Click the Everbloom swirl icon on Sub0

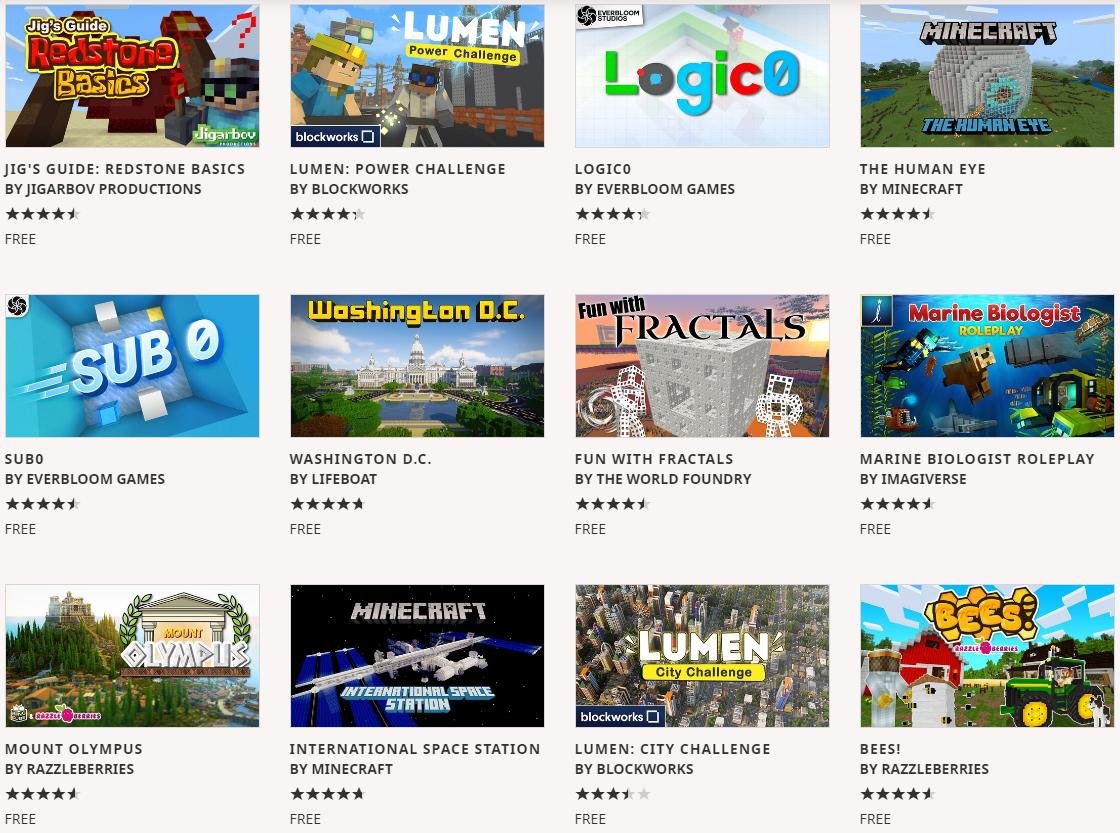(x=17, y=306)
